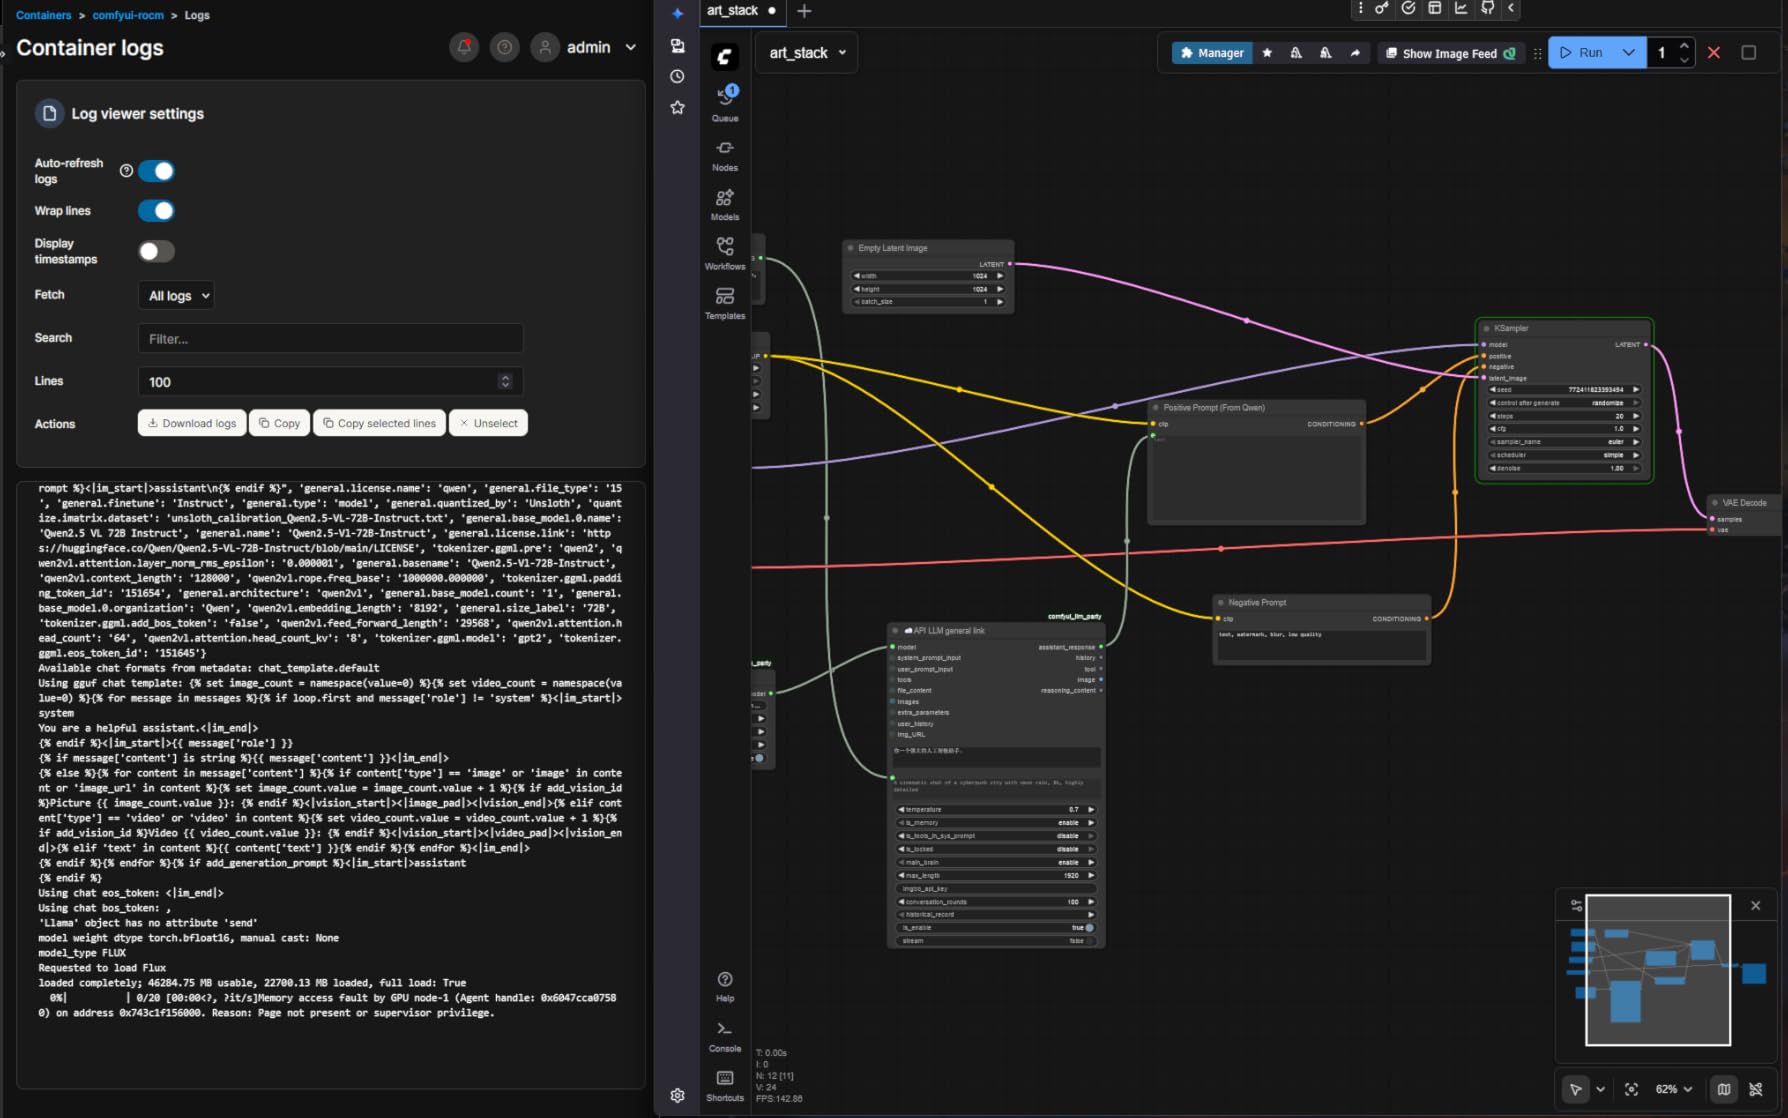
Task: Fit the graph view to screen
Action: 1631,1089
